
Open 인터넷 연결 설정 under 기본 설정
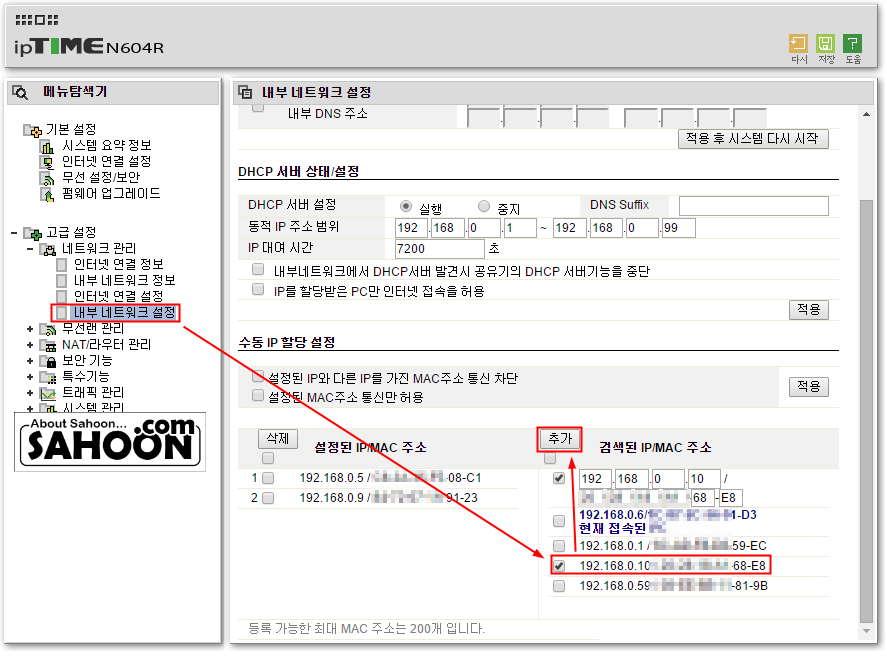point(106,162)
